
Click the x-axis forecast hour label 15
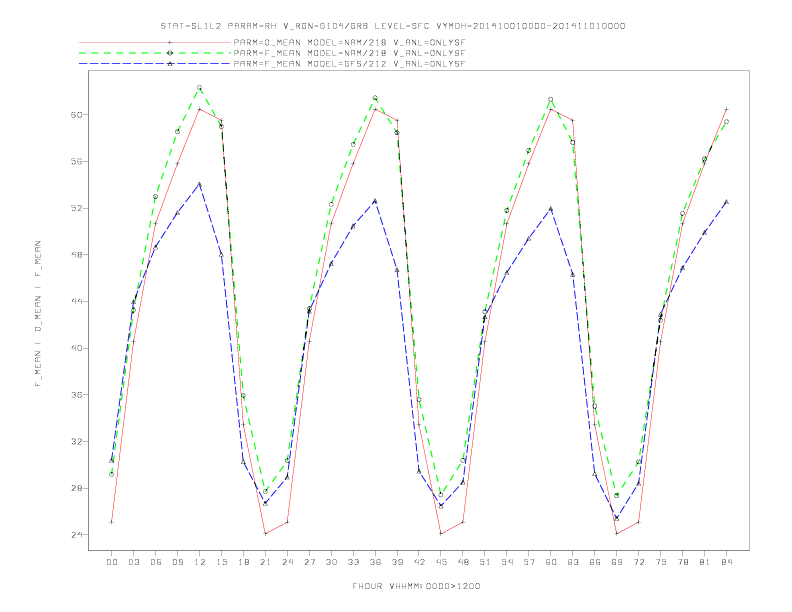(221, 562)
